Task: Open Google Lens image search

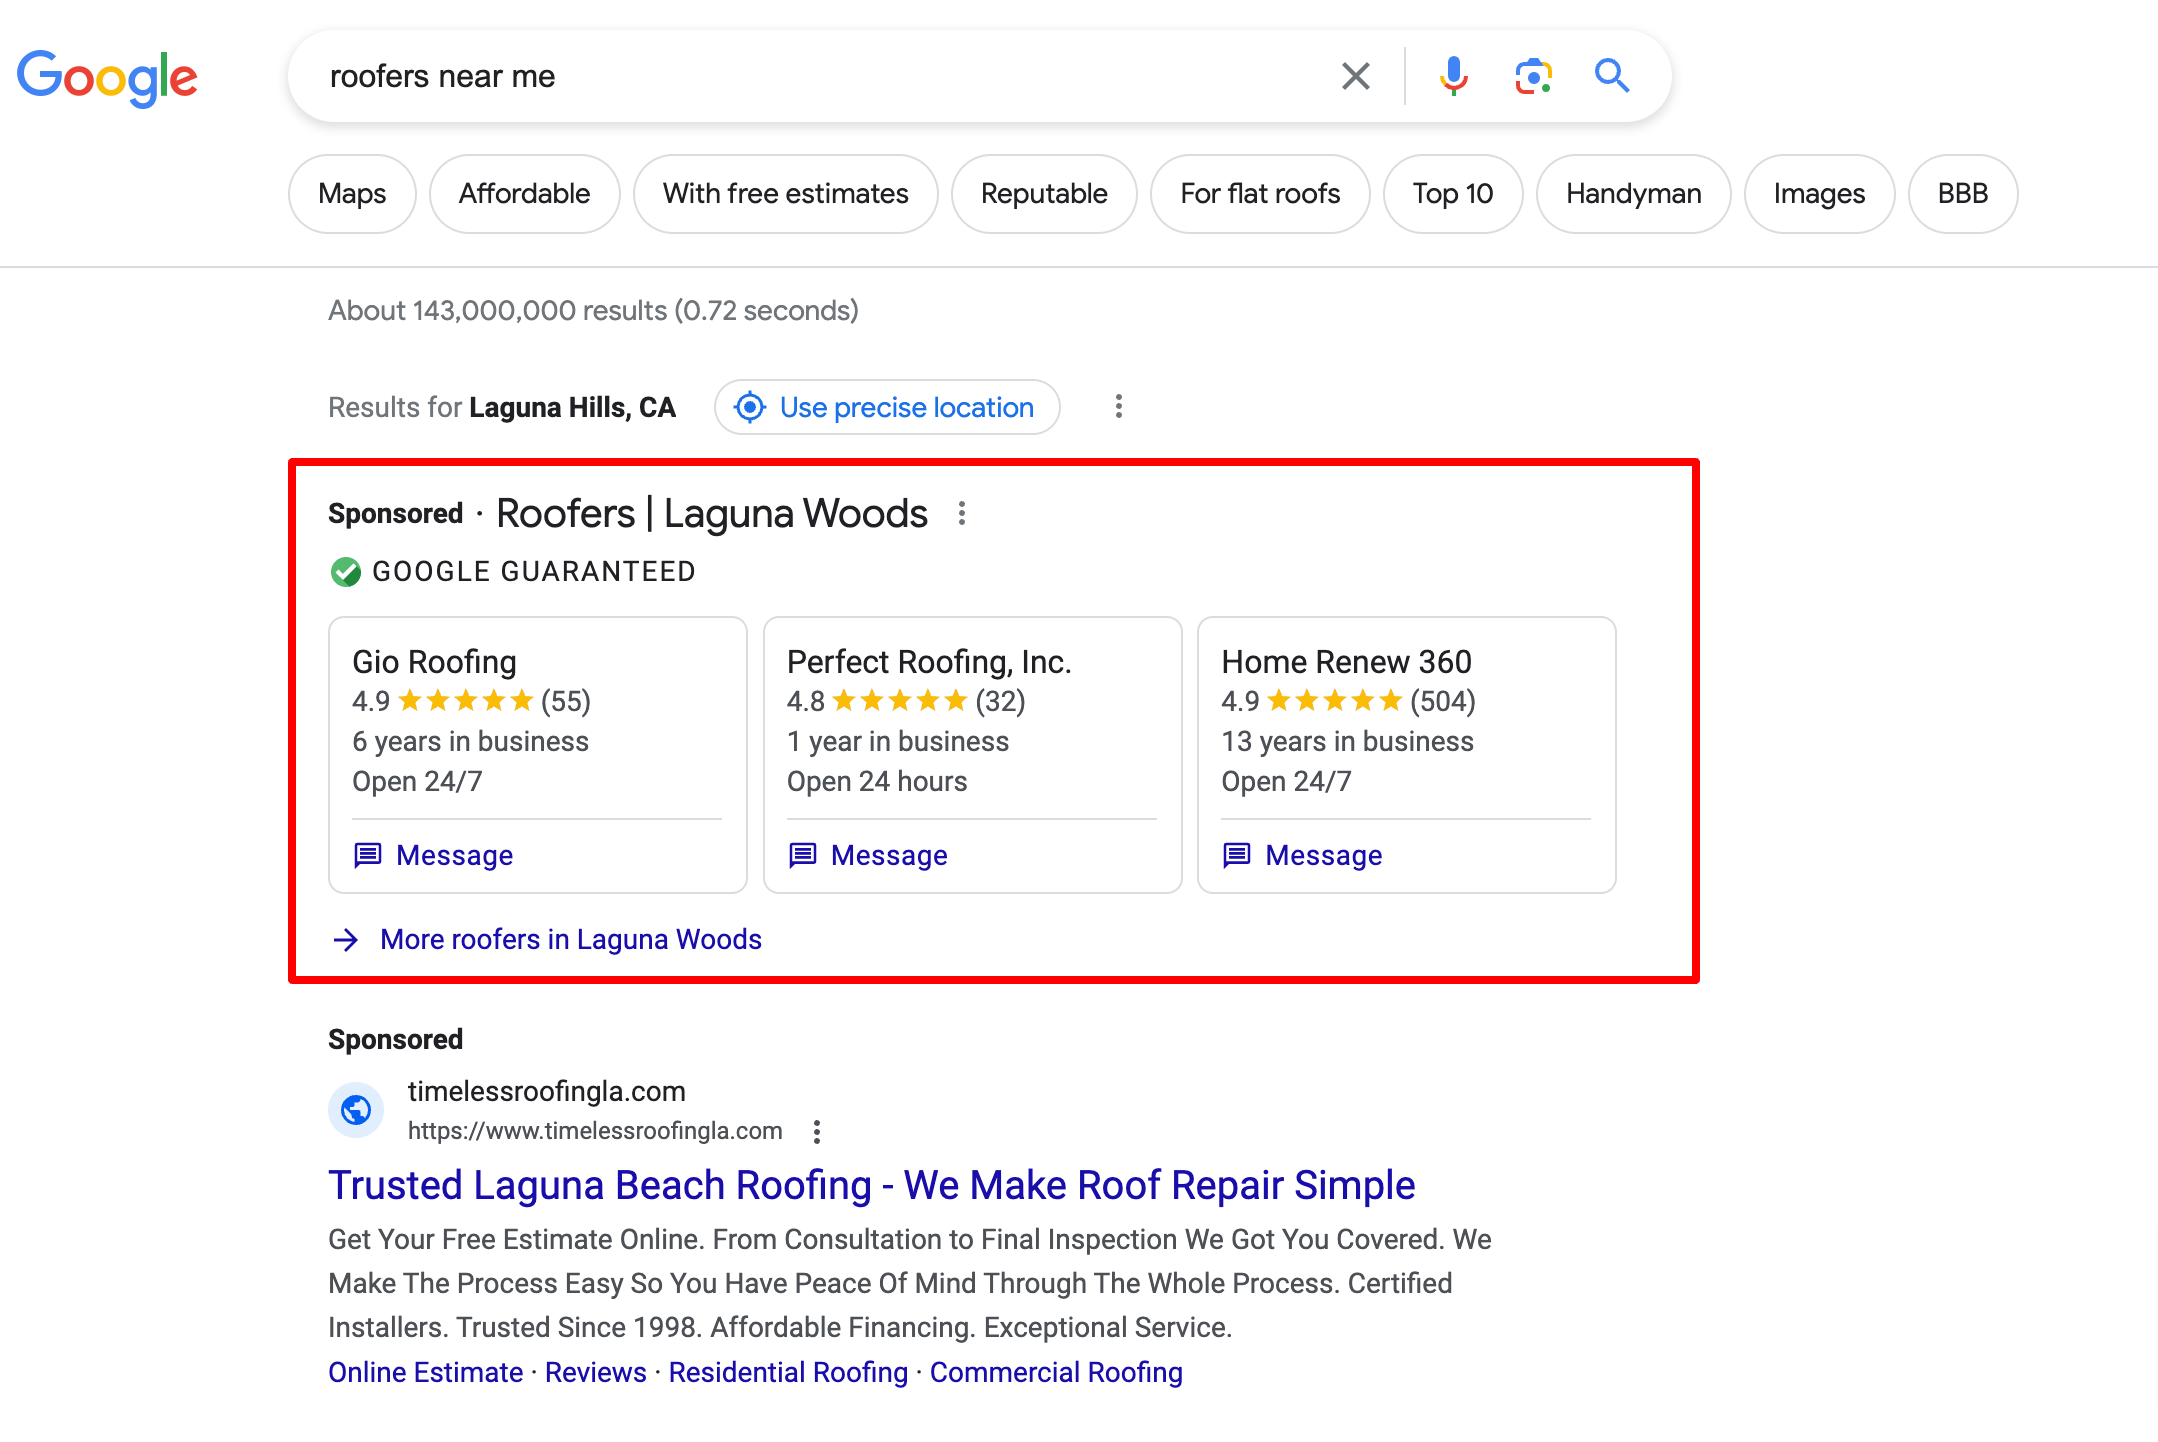Action: pos(1533,76)
